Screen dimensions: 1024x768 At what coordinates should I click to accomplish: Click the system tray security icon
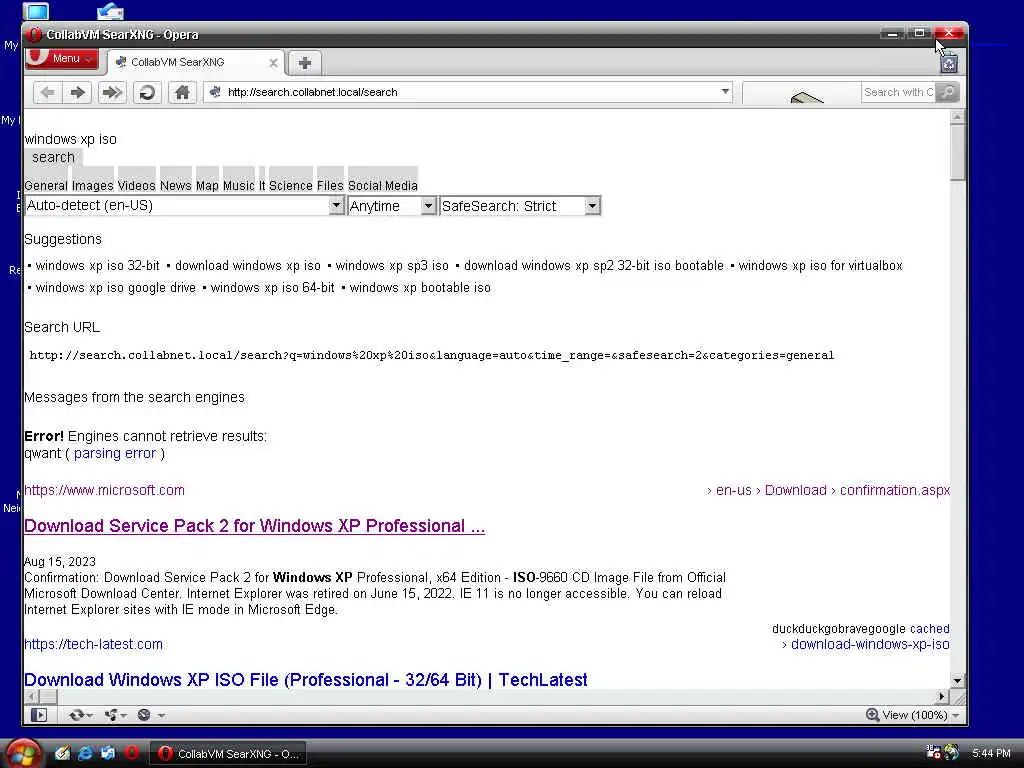[952, 753]
